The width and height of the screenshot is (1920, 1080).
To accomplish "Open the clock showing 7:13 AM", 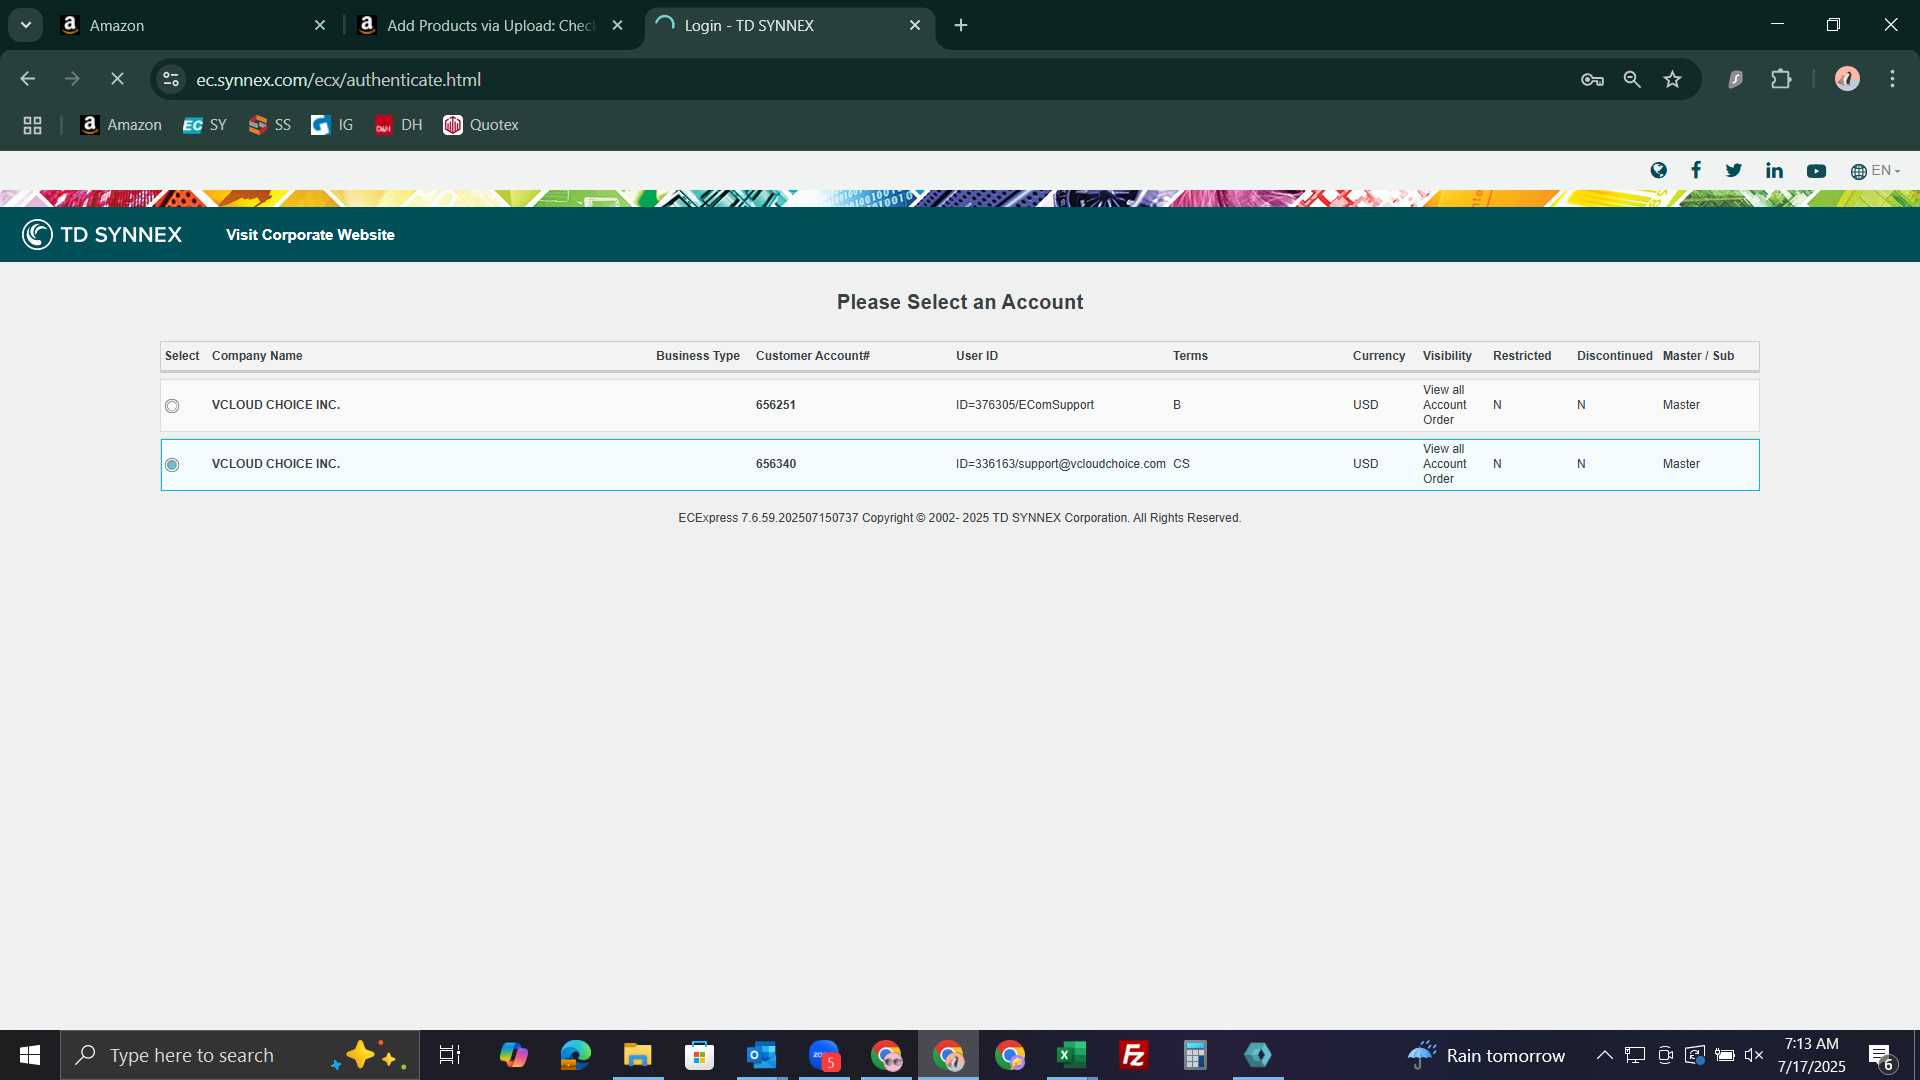I will [1811, 1055].
